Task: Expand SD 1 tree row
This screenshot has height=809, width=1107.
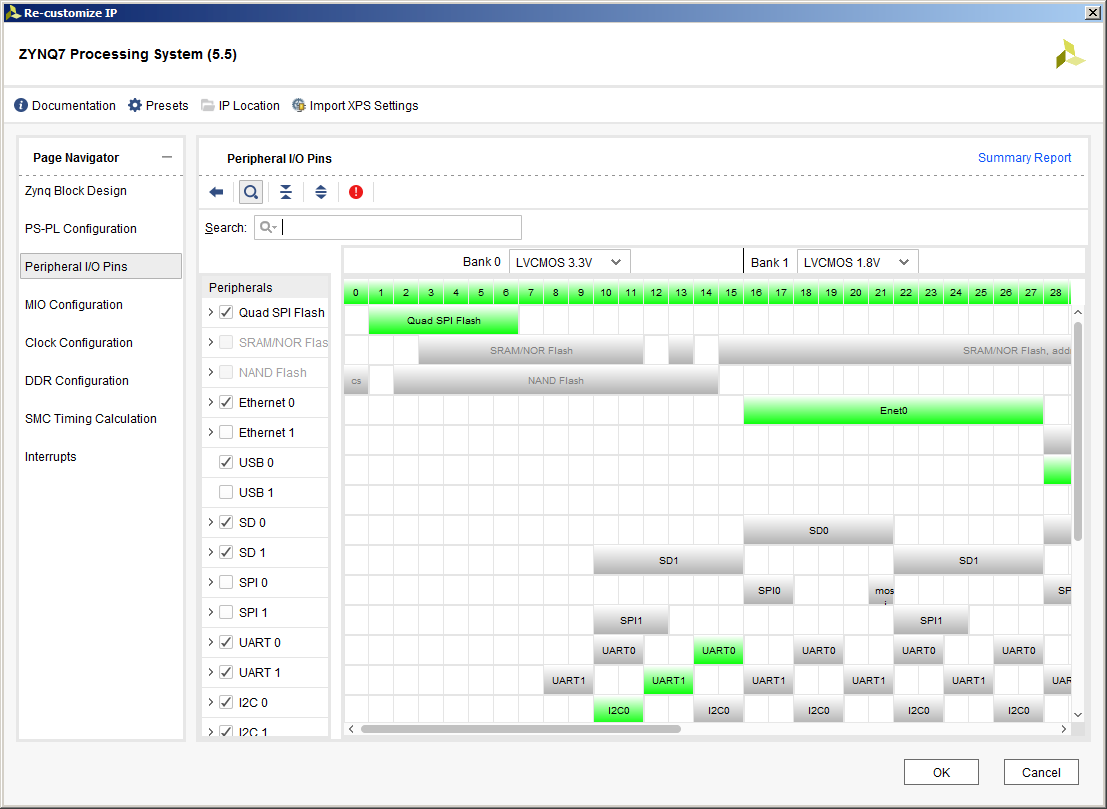Action: click(210, 552)
